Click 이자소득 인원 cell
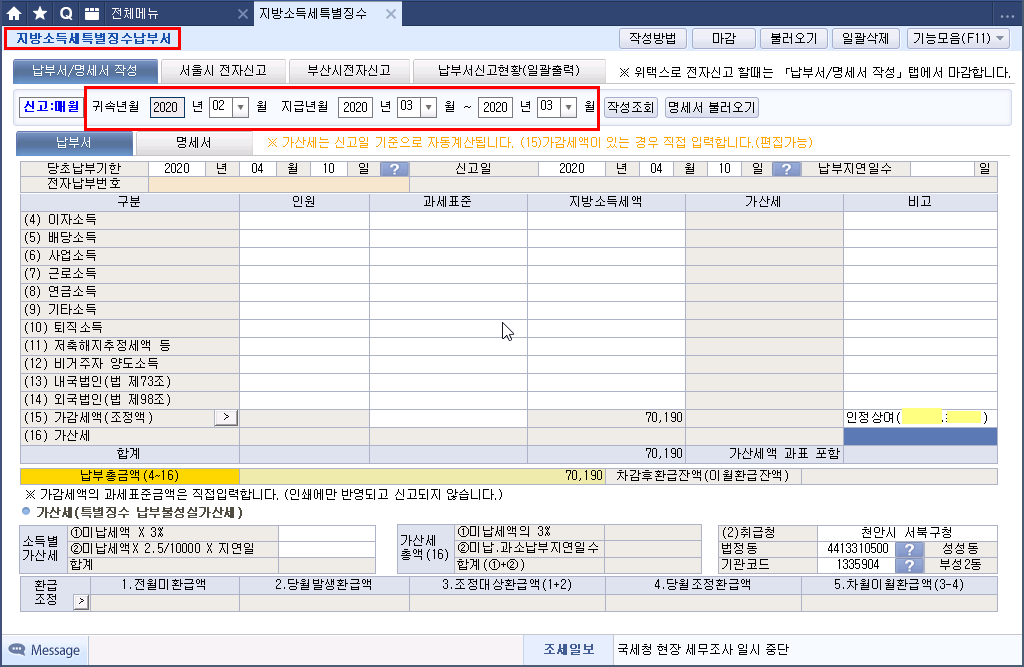This screenshot has width=1024, height=667. [304, 220]
